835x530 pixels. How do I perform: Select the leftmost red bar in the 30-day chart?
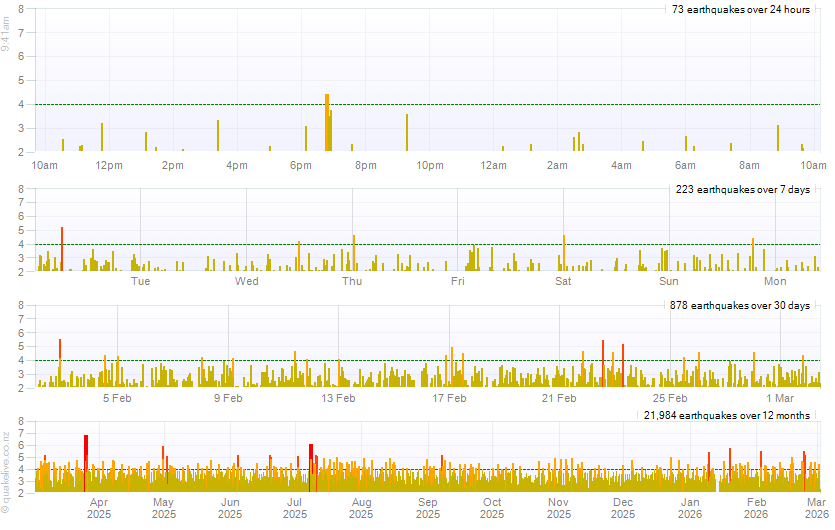(60, 363)
